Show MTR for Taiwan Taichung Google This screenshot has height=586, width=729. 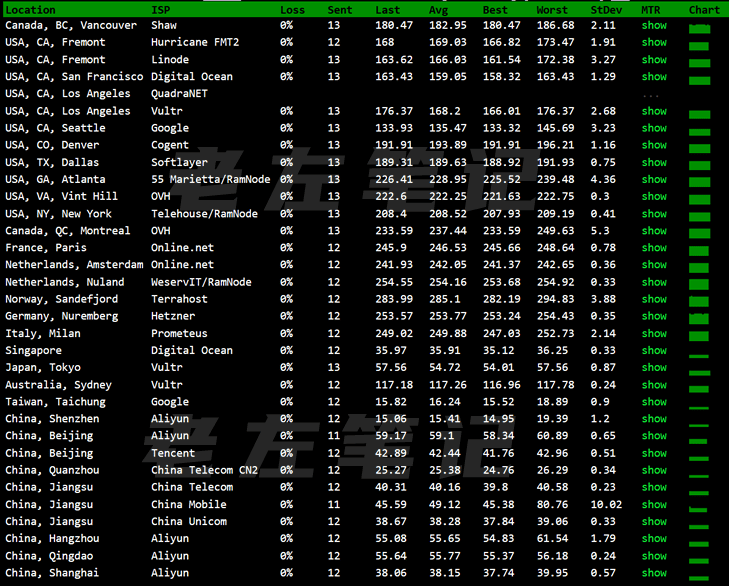point(654,402)
